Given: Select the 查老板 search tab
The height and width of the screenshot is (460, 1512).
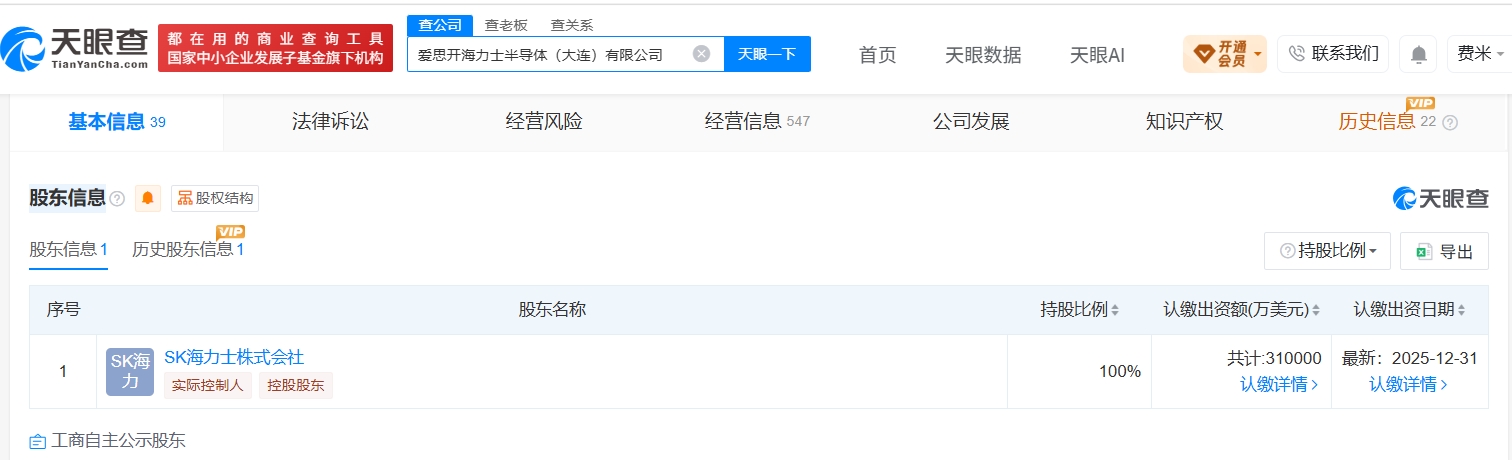Looking at the screenshot, I should pos(506,26).
